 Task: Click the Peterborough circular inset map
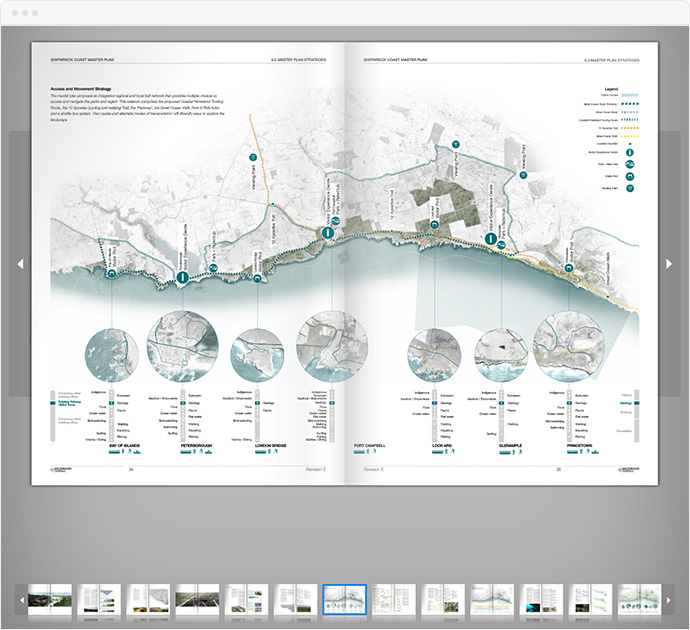(183, 347)
